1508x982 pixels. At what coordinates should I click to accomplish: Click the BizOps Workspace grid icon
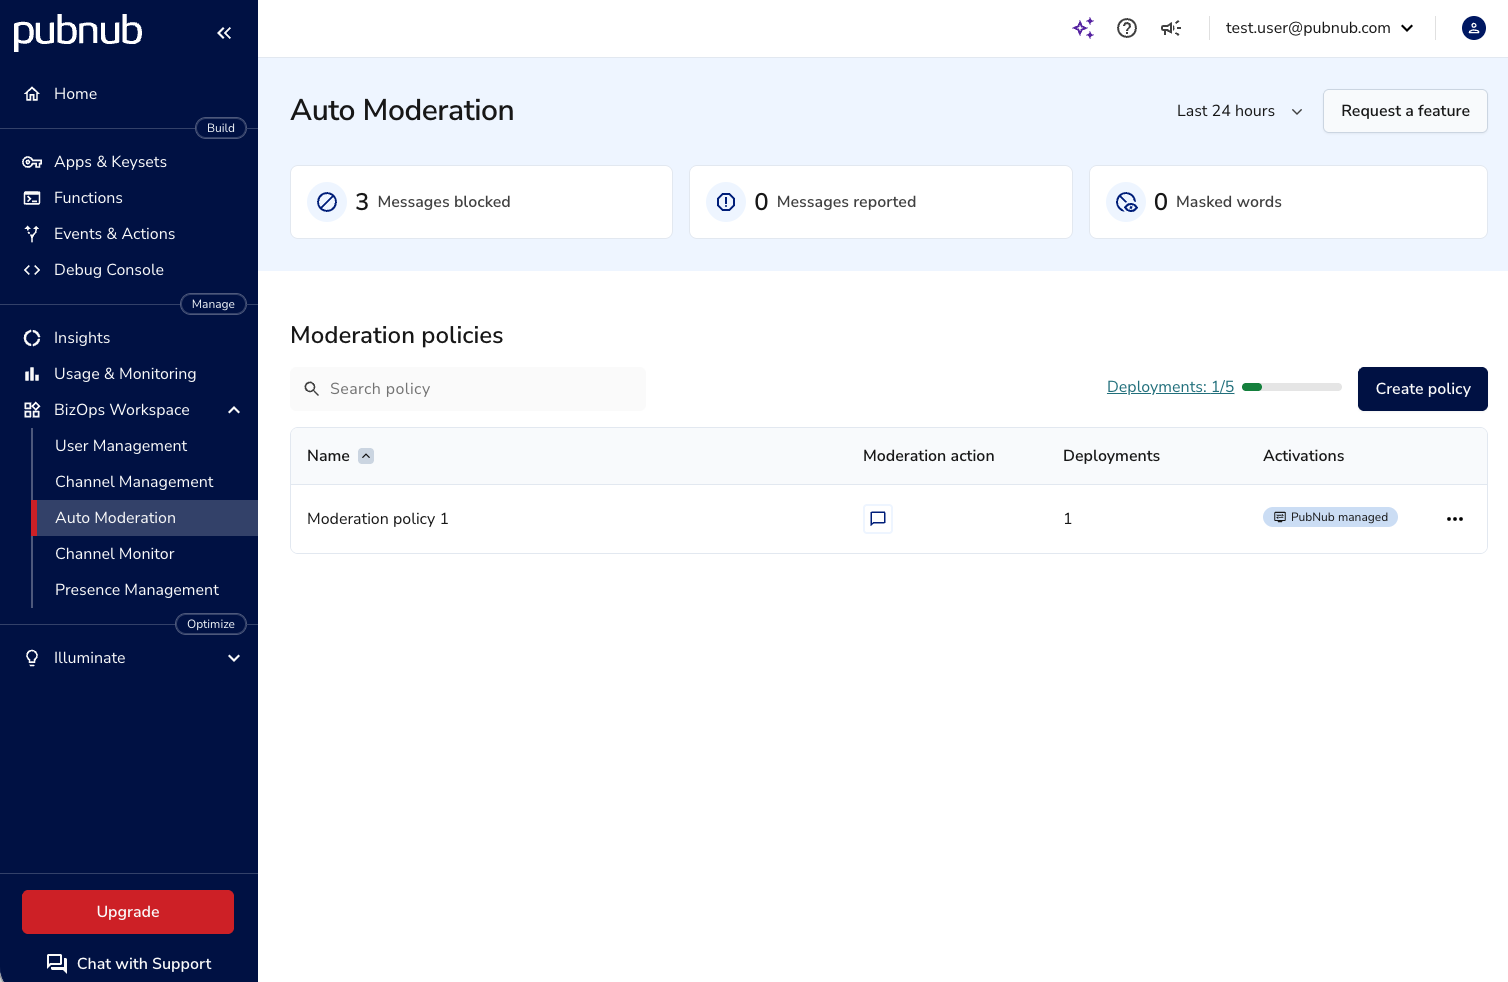coord(32,410)
